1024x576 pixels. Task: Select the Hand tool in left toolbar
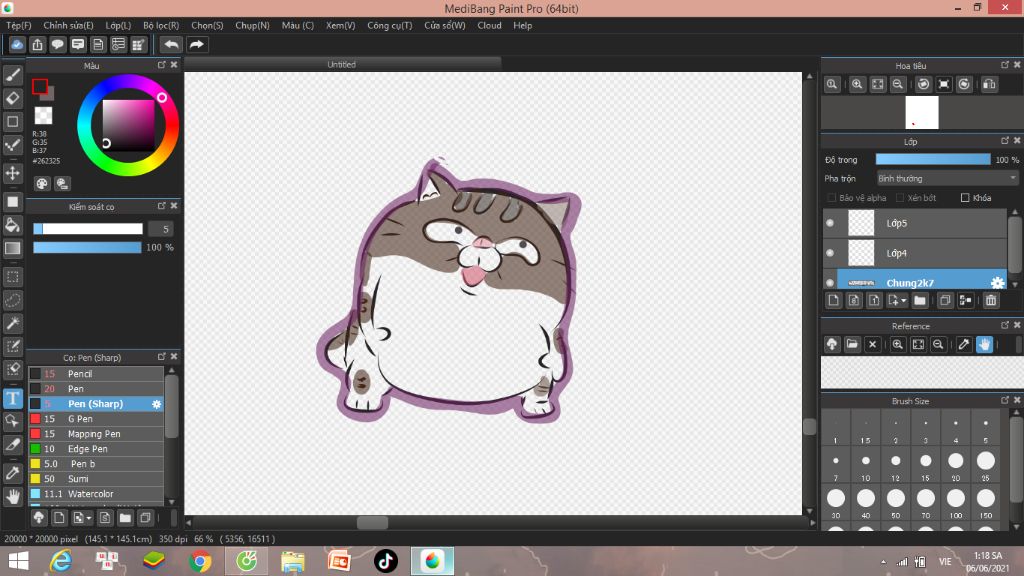coord(12,496)
